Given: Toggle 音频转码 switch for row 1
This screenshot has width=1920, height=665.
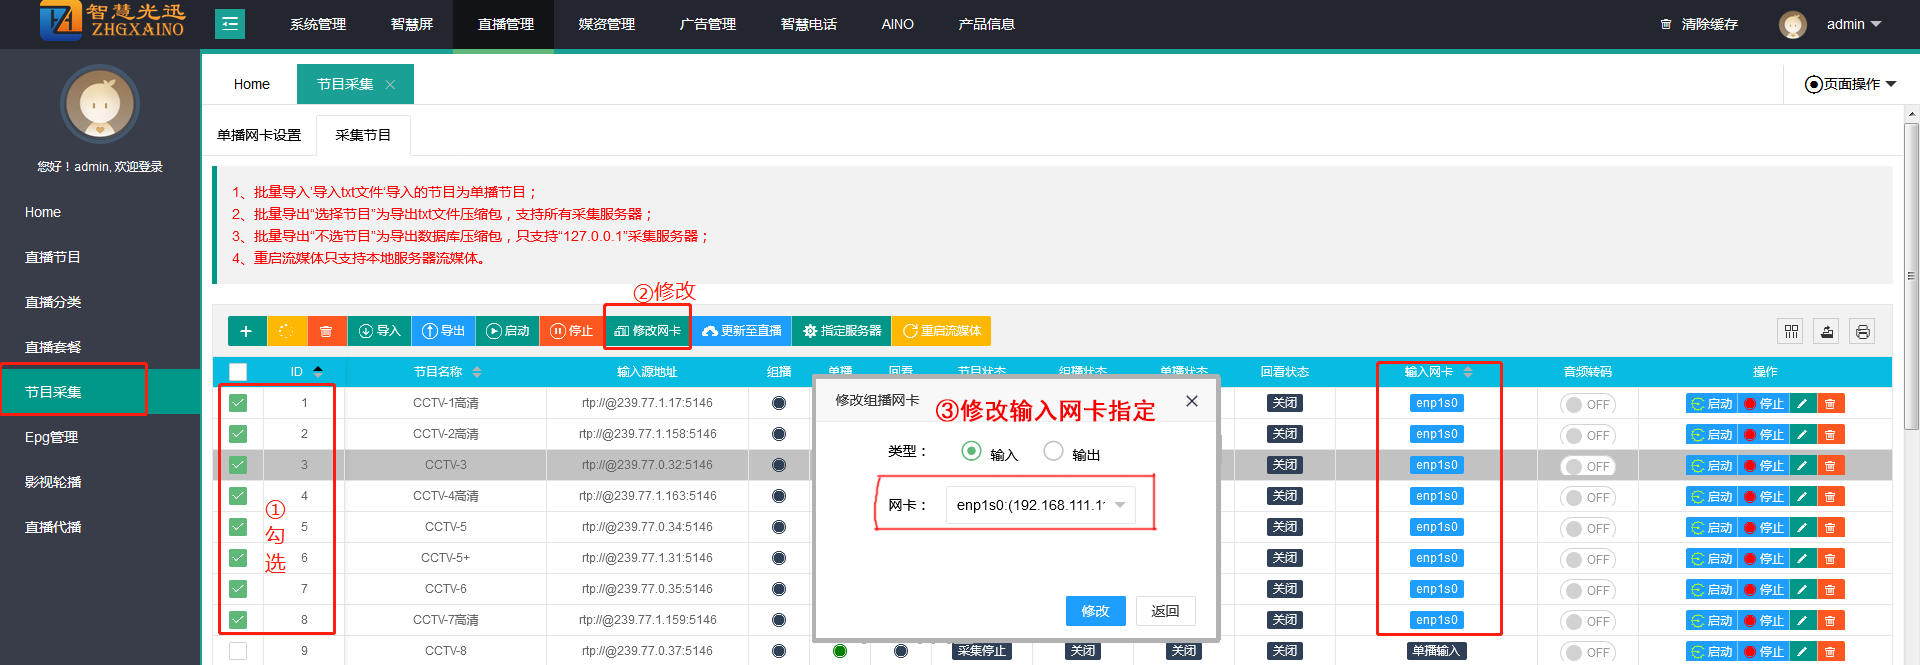Looking at the screenshot, I should 1587,405.
